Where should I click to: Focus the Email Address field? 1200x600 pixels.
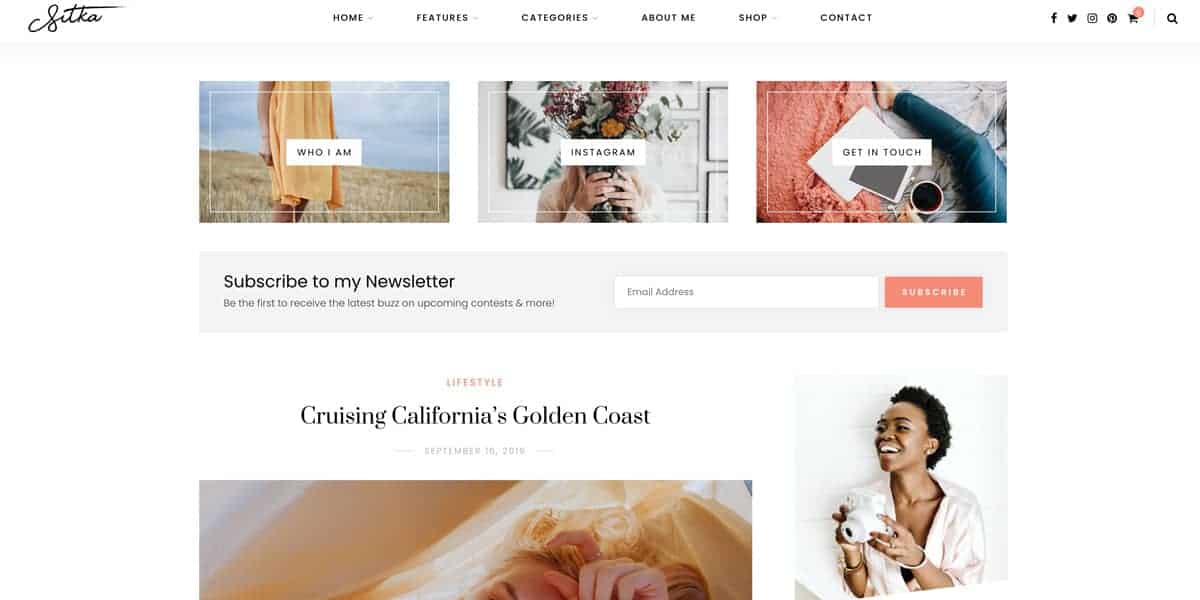click(746, 292)
